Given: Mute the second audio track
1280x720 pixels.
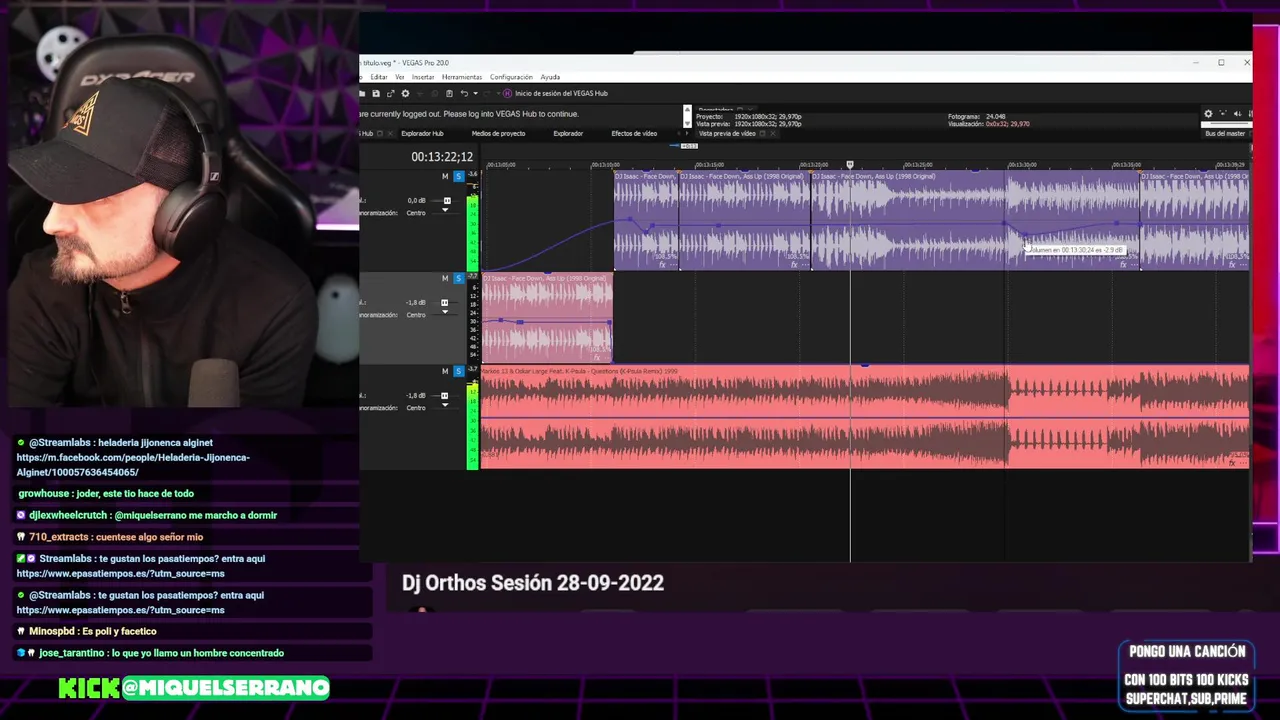Looking at the screenshot, I should (x=445, y=278).
